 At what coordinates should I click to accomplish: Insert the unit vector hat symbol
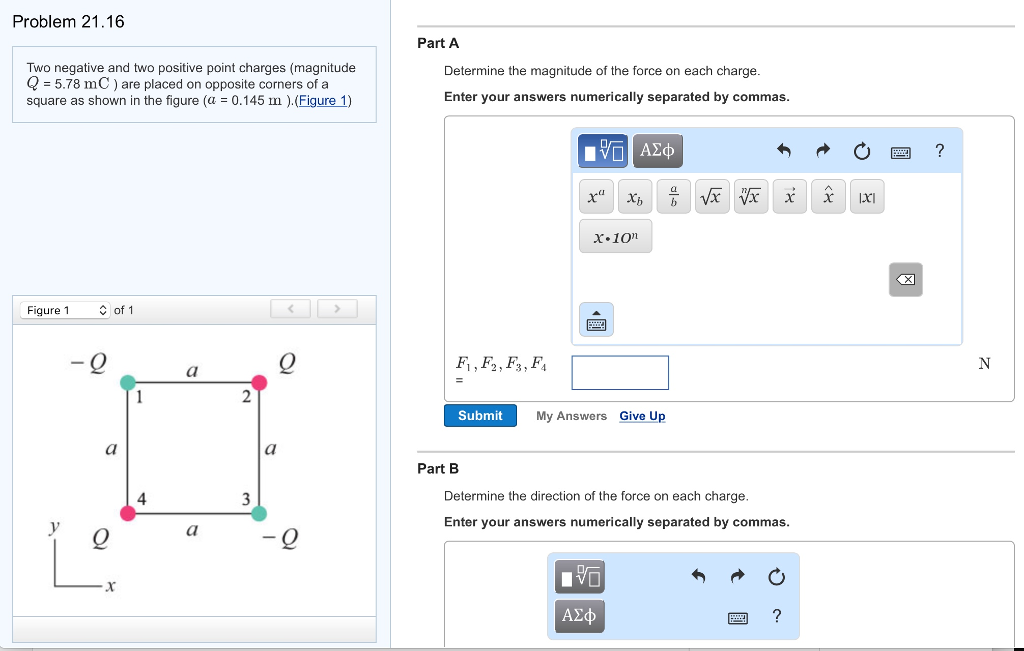pyautogui.click(x=828, y=196)
